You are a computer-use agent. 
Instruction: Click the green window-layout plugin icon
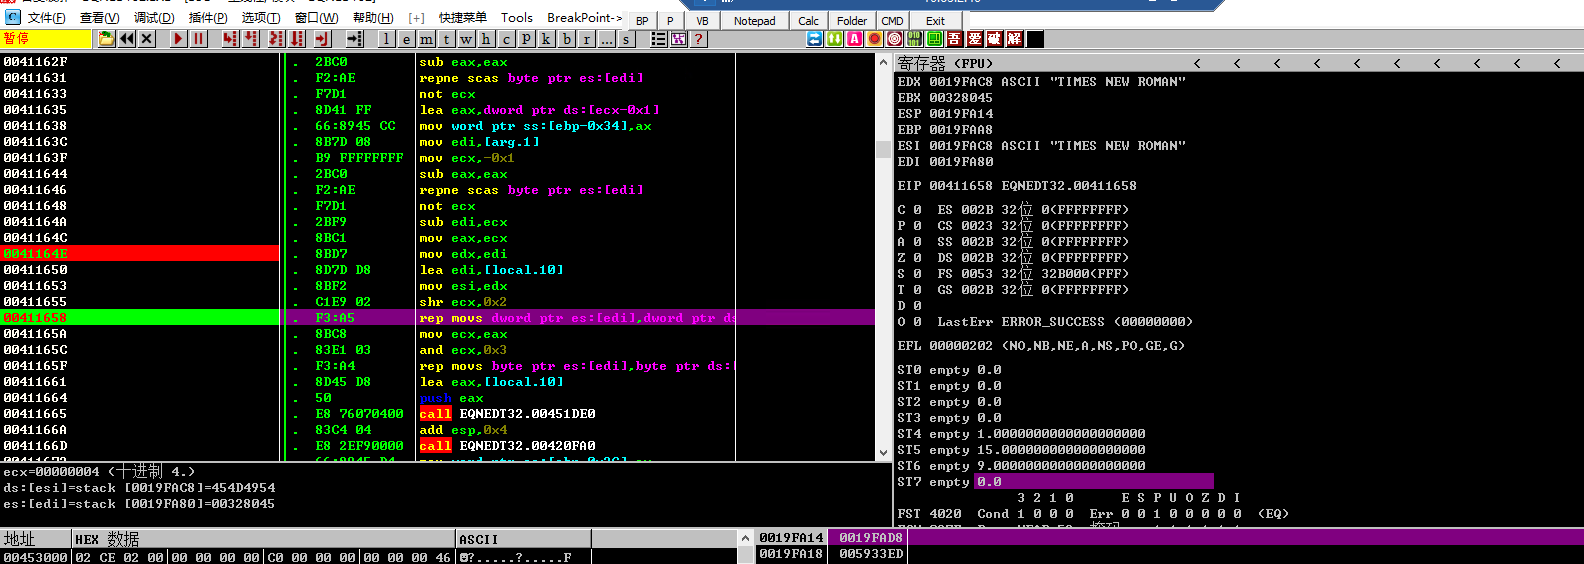click(x=935, y=39)
